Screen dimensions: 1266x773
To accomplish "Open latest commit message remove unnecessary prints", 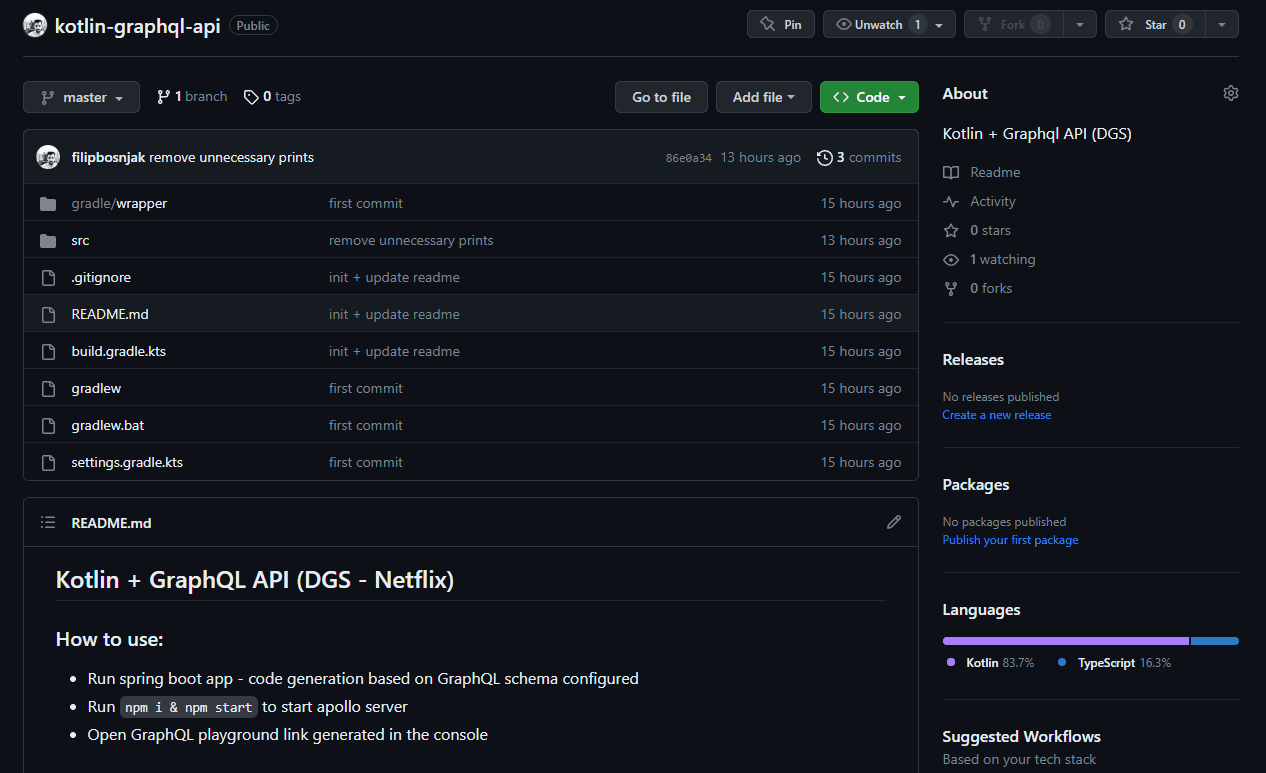I will click(232, 157).
